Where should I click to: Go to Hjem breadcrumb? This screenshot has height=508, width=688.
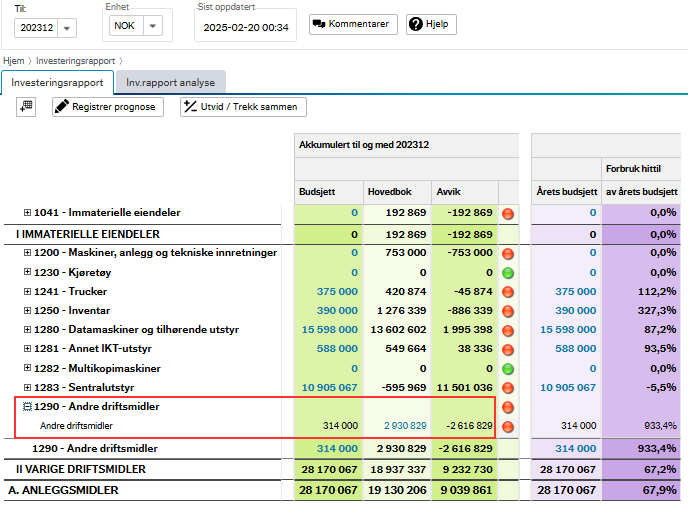click(x=14, y=61)
